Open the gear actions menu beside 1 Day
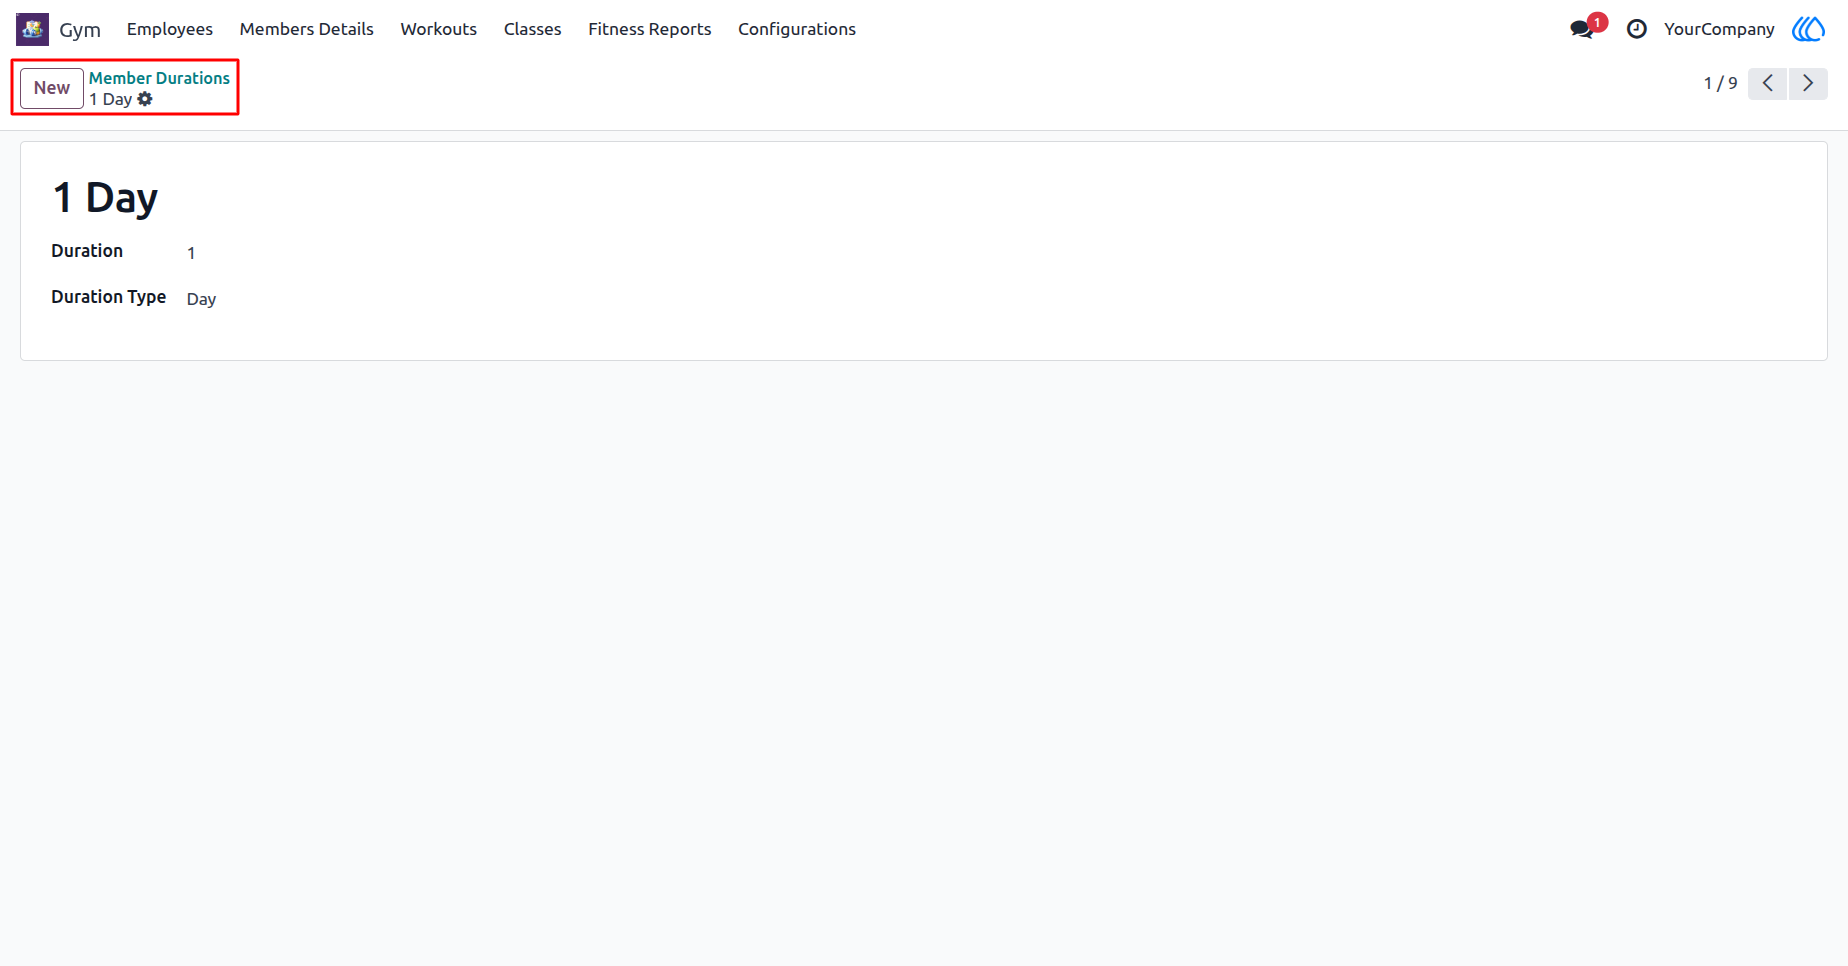The width and height of the screenshot is (1848, 966). tap(145, 99)
